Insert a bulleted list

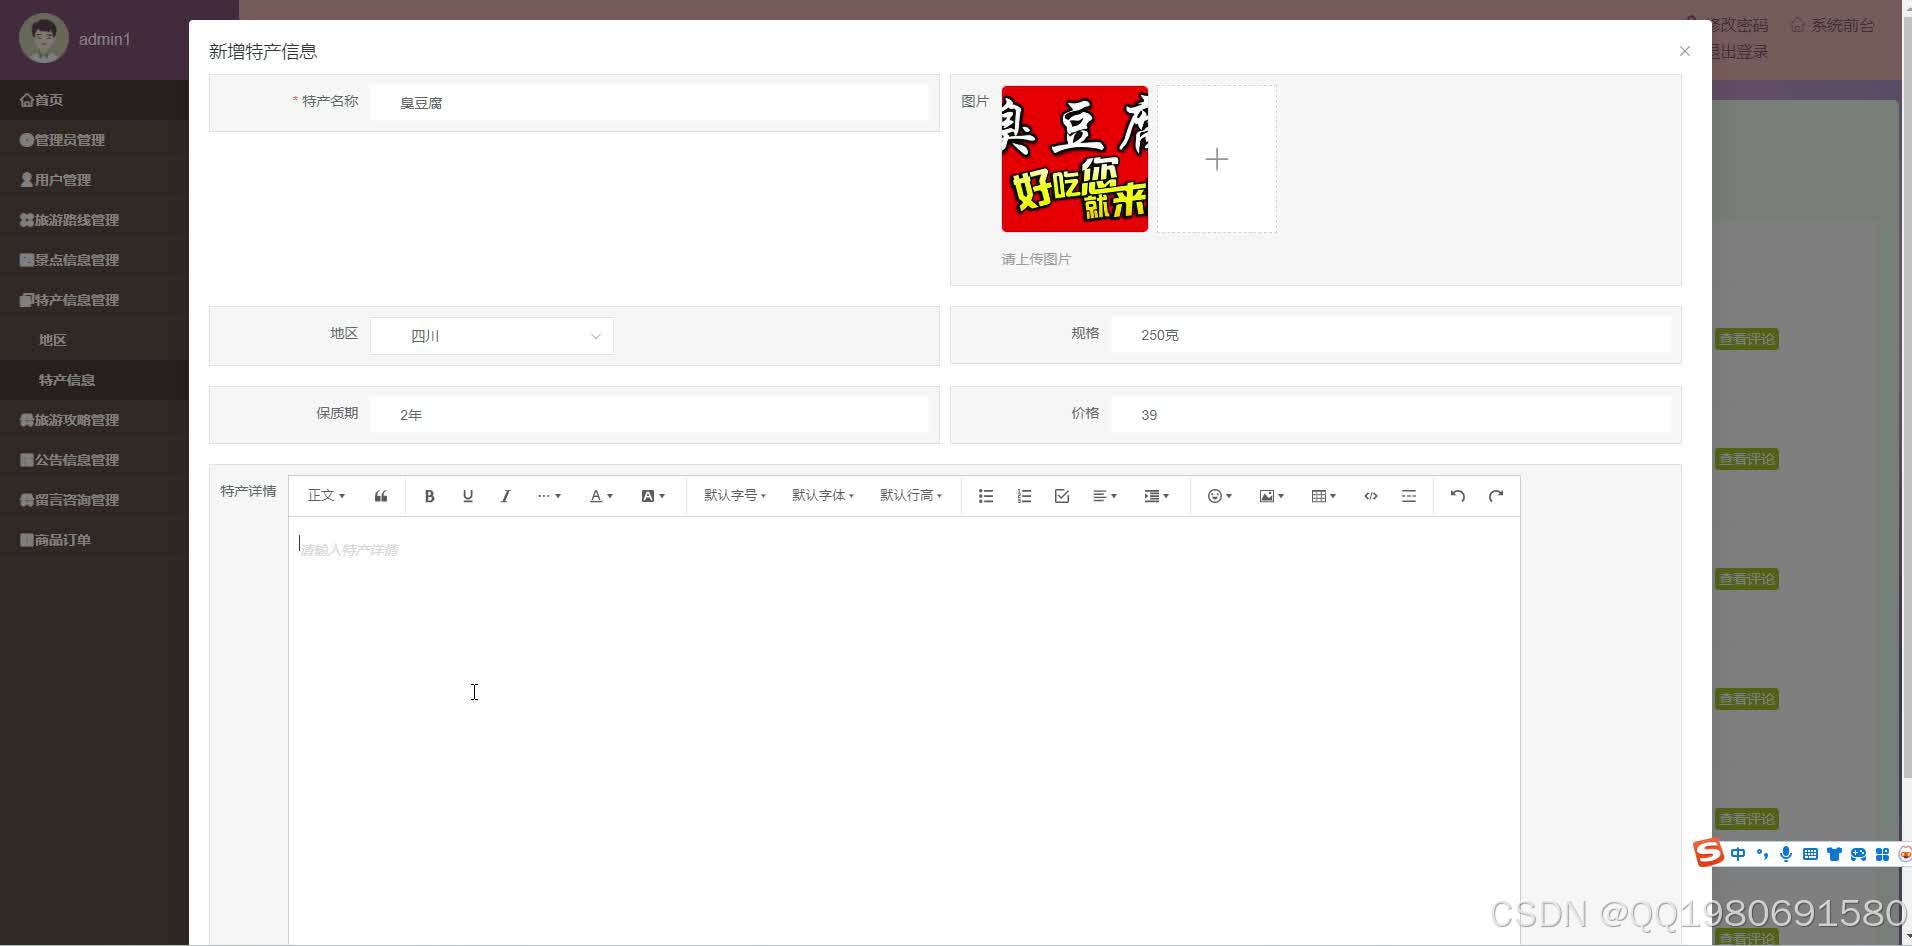pos(986,496)
